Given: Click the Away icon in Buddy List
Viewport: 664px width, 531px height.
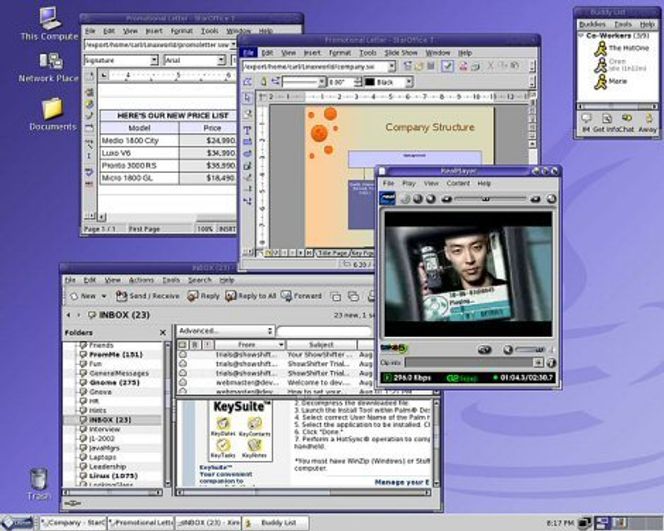Looking at the screenshot, I should pyautogui.click(x=649, y=119).
